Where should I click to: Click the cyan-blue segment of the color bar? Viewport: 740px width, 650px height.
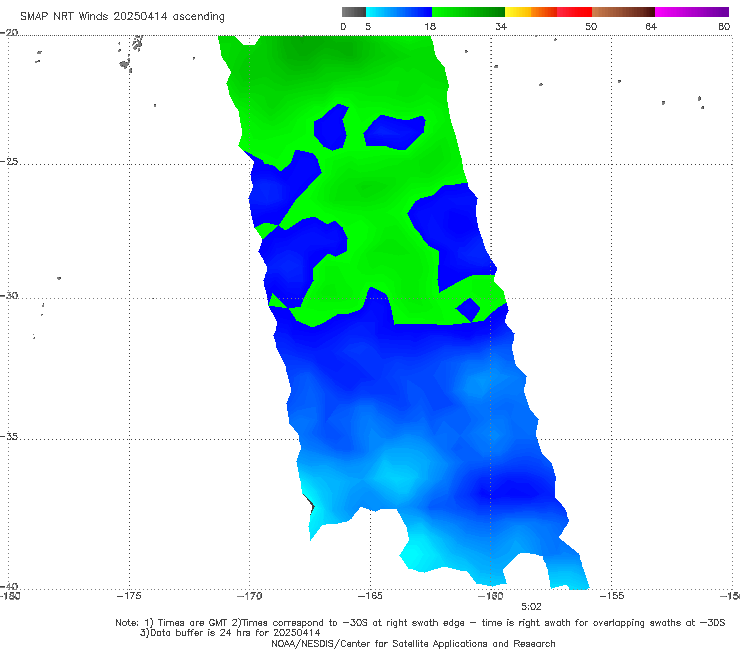click(399, 12)
